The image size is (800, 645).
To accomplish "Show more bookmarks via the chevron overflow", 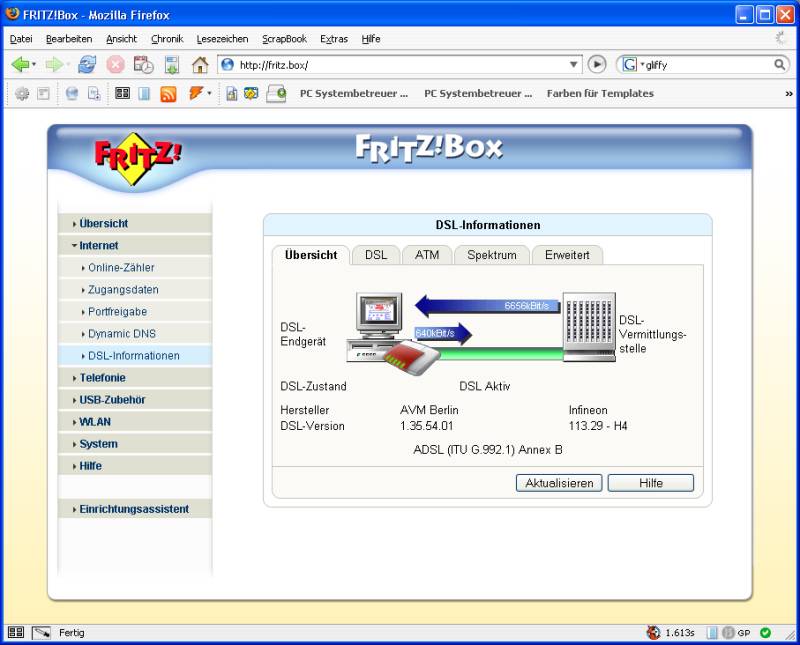I will coord(789,94).
